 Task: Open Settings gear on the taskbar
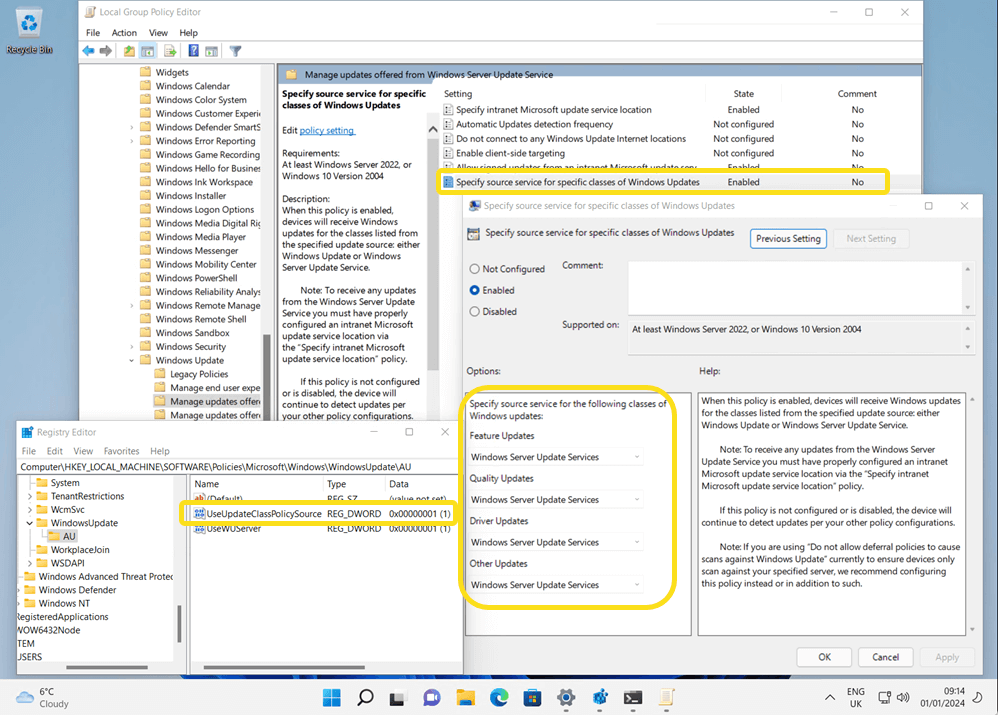pyautogui.click(x=566, y=698)
